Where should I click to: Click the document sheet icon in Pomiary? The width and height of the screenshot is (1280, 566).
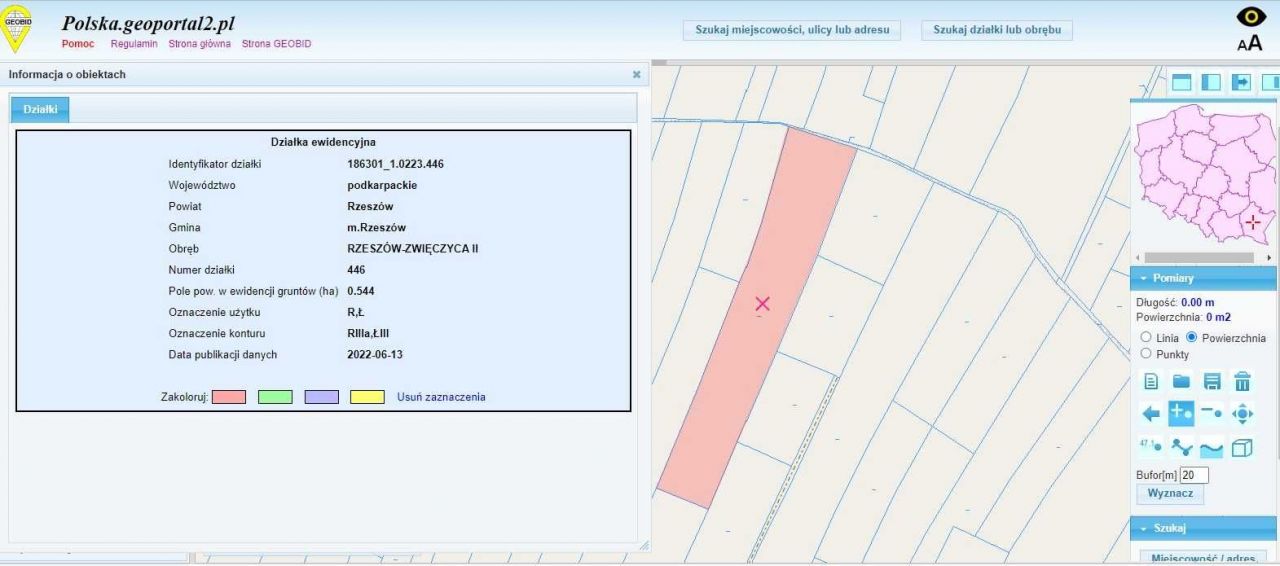pos(1151,381)
